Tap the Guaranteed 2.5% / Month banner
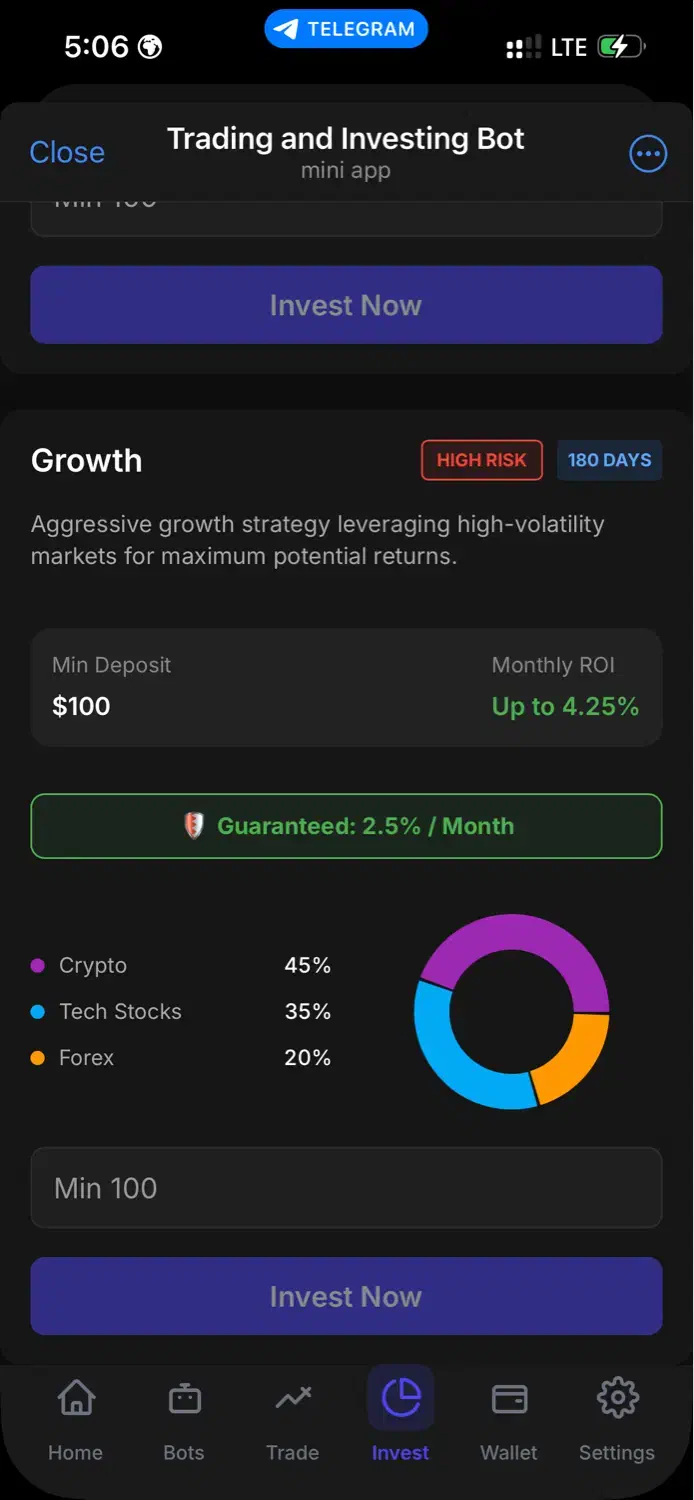The width and height of the screenshot is (694, 1500). pyautogui.click(x=346, y=826)
